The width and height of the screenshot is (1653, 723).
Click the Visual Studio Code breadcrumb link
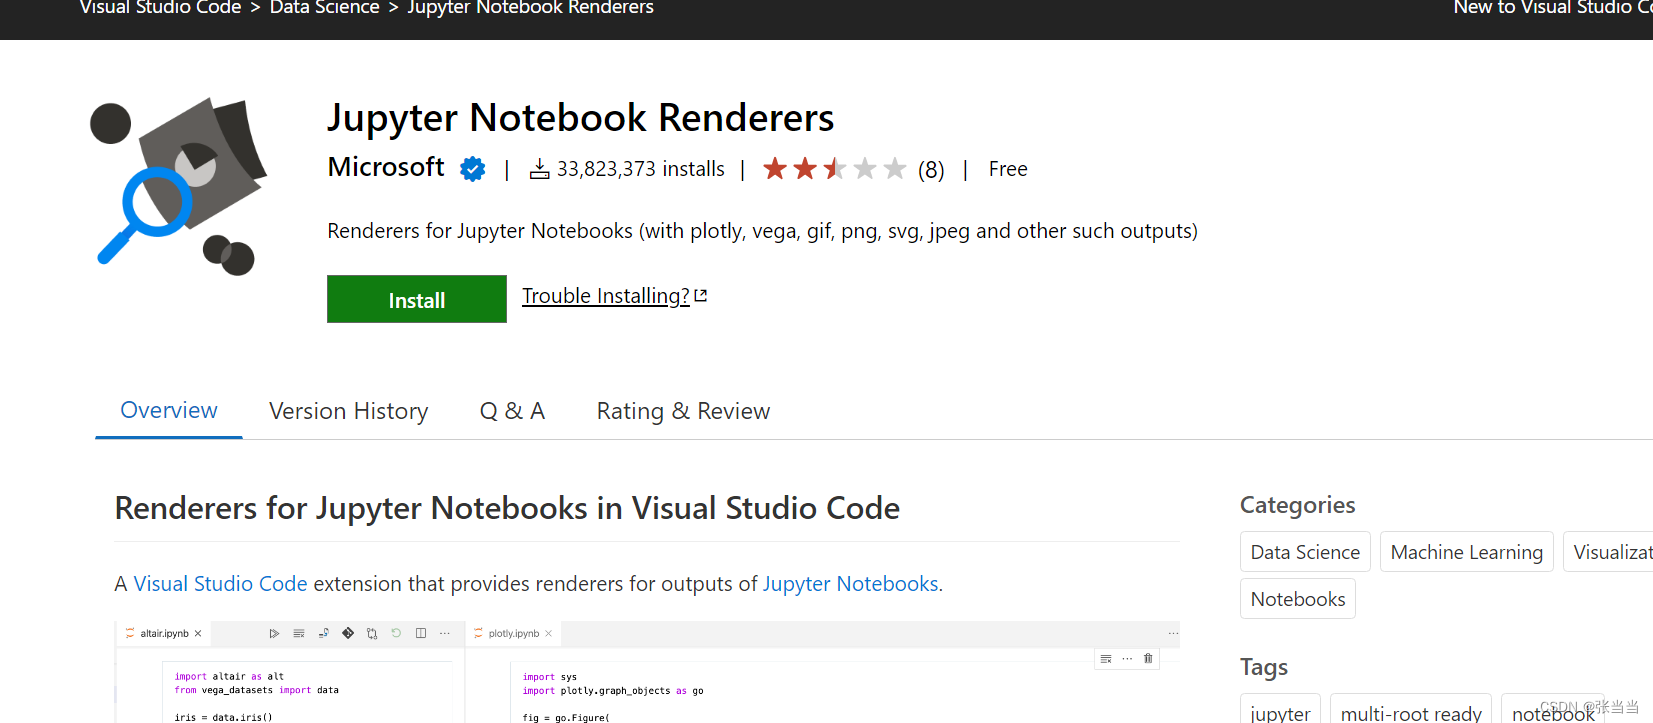coord(160,8)
